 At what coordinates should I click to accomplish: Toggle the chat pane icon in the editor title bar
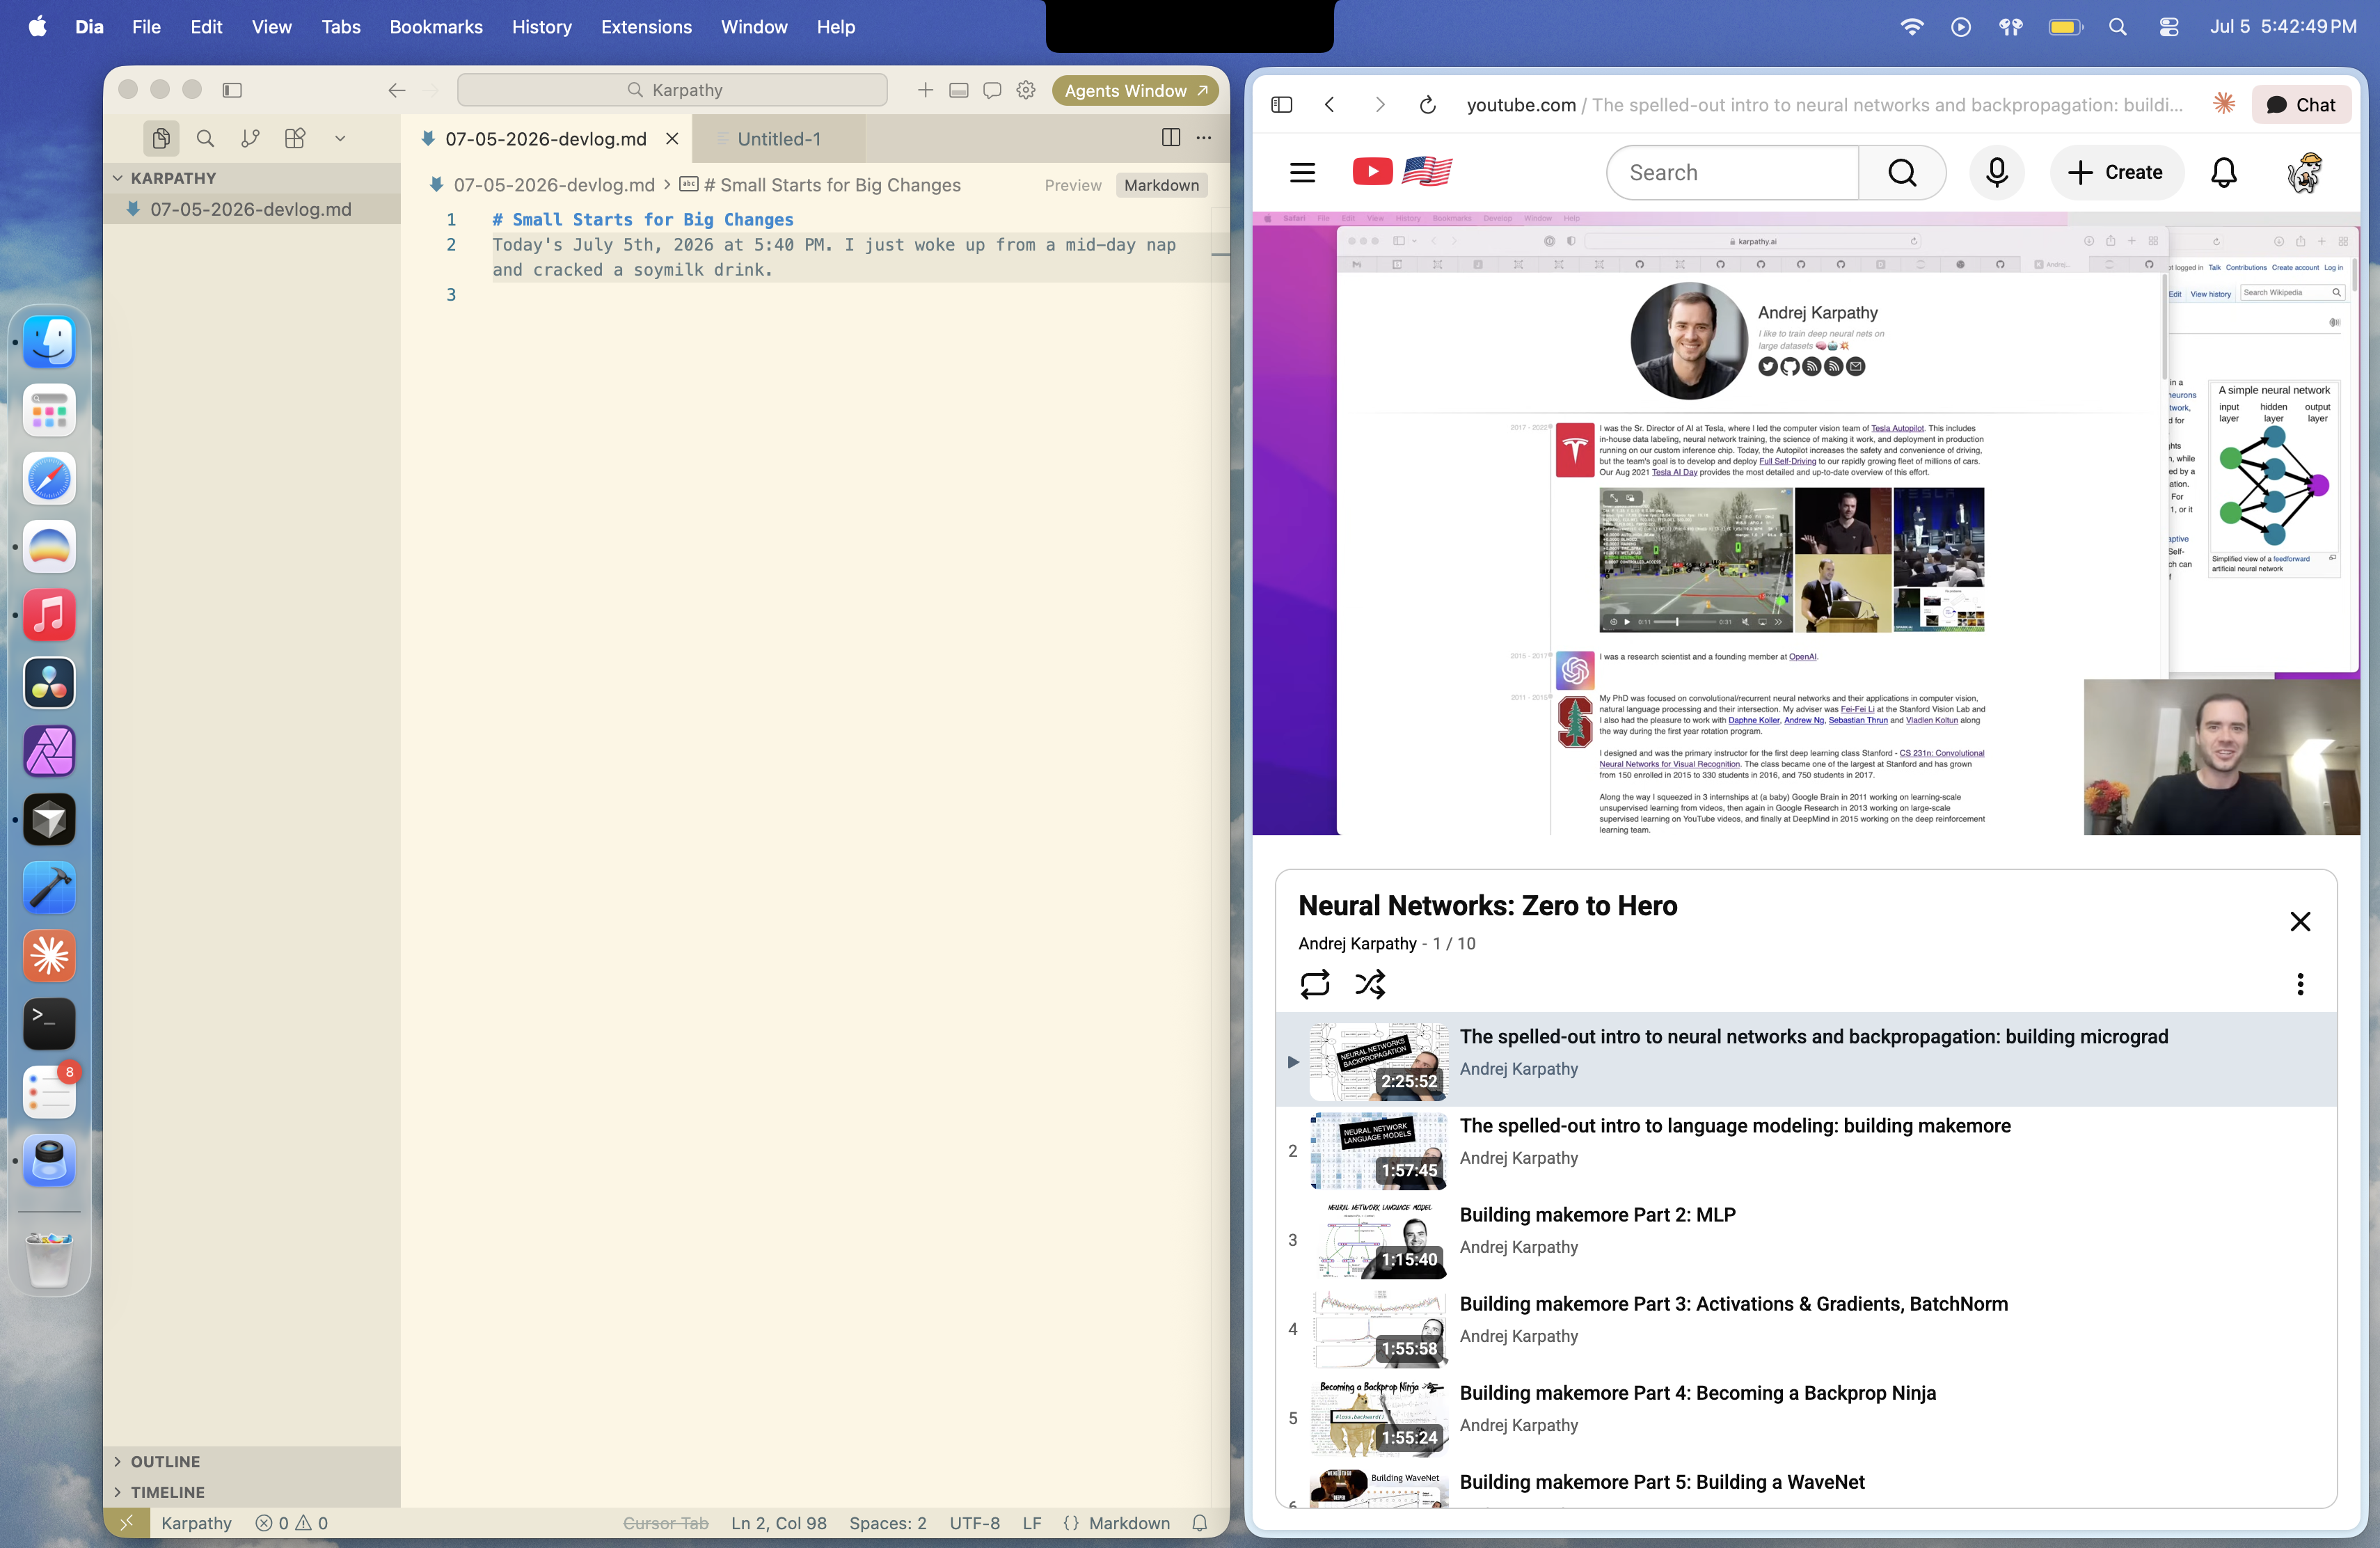tap(992, 90)
